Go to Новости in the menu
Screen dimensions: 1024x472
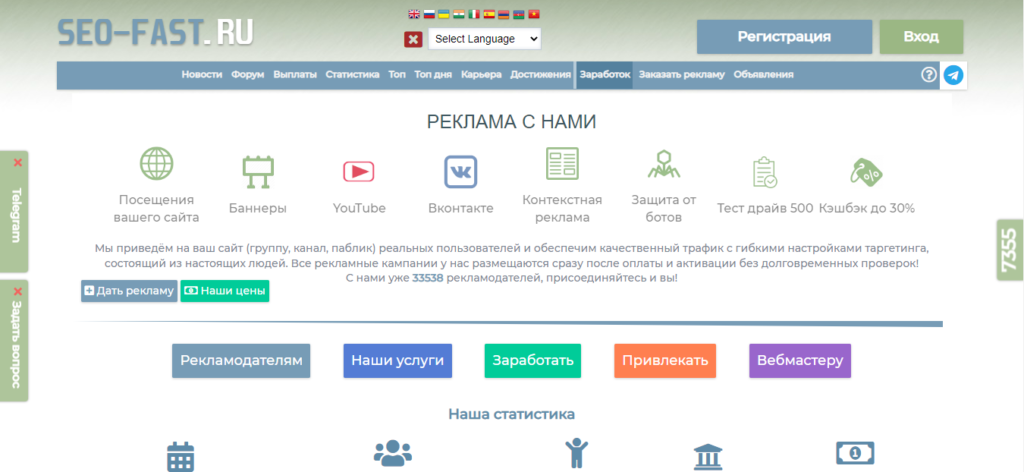coord(202,74)
